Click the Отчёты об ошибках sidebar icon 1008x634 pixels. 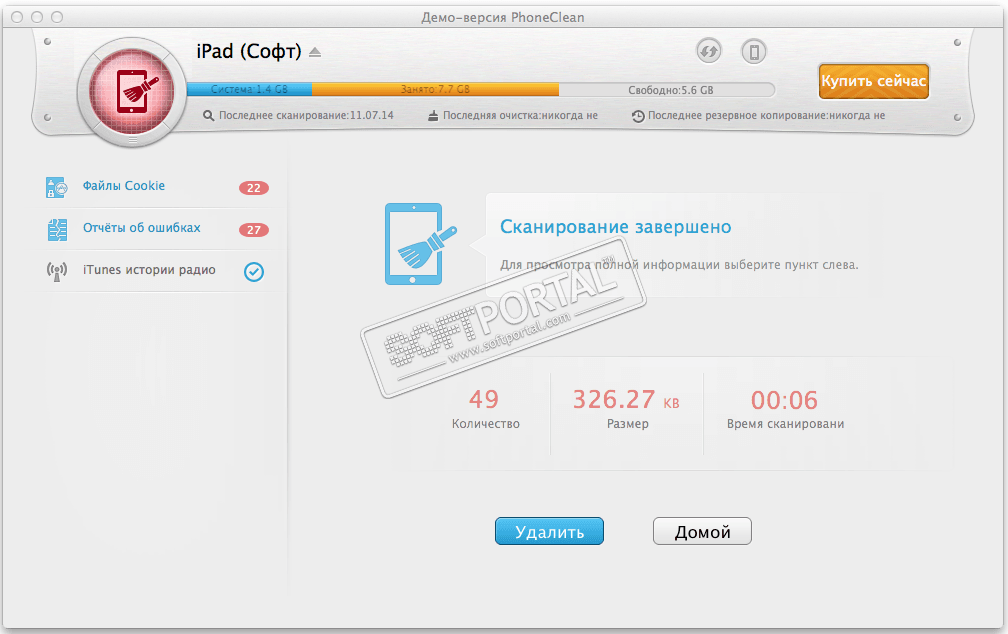click(x=57, y=230)
